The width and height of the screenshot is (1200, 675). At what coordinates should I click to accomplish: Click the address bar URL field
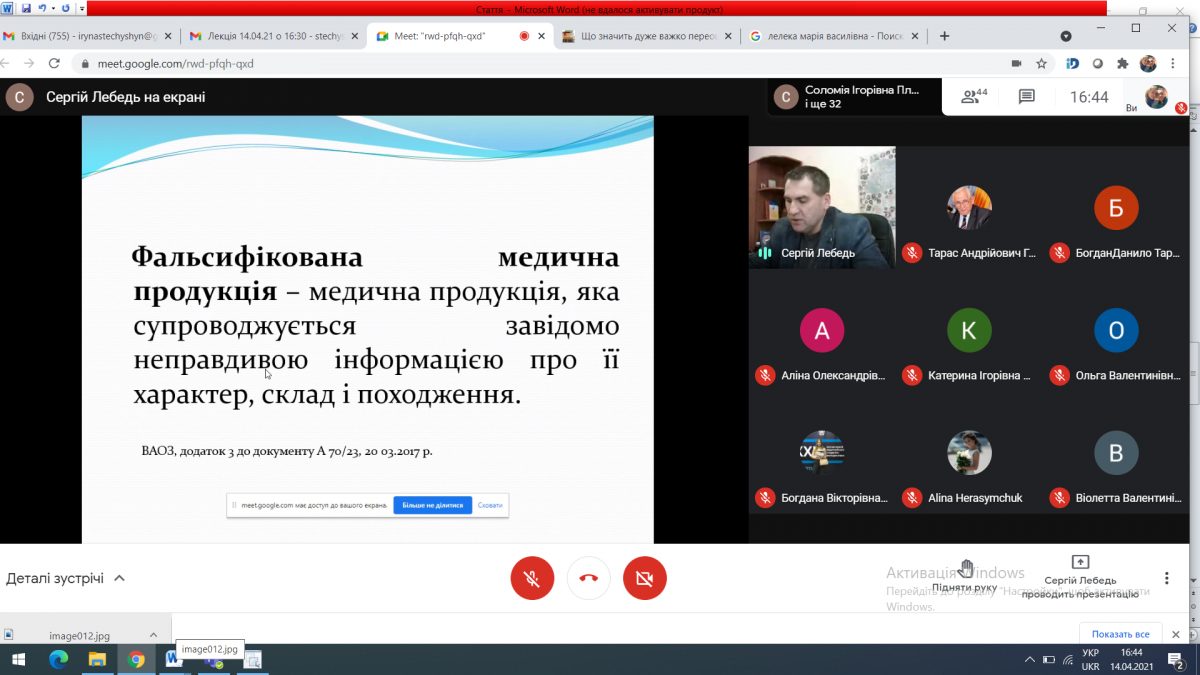pyautogui.click(x=500, y=63)
